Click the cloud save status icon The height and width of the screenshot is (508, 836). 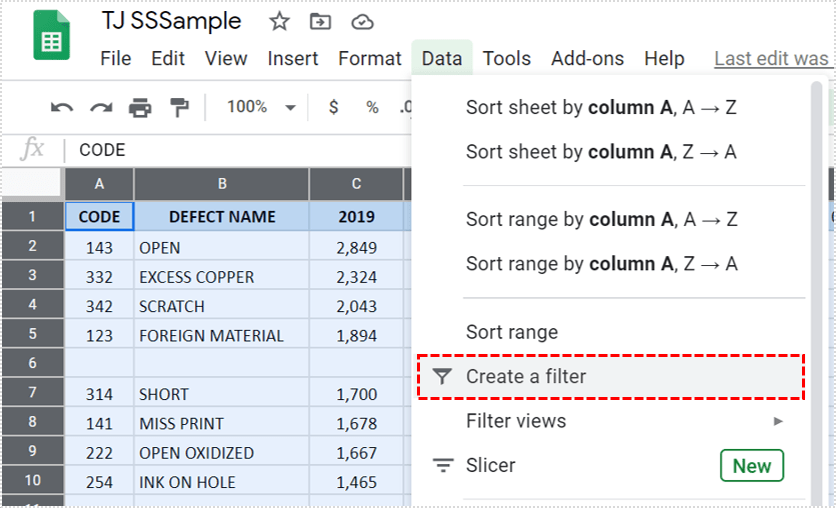[x=363, y=21]
